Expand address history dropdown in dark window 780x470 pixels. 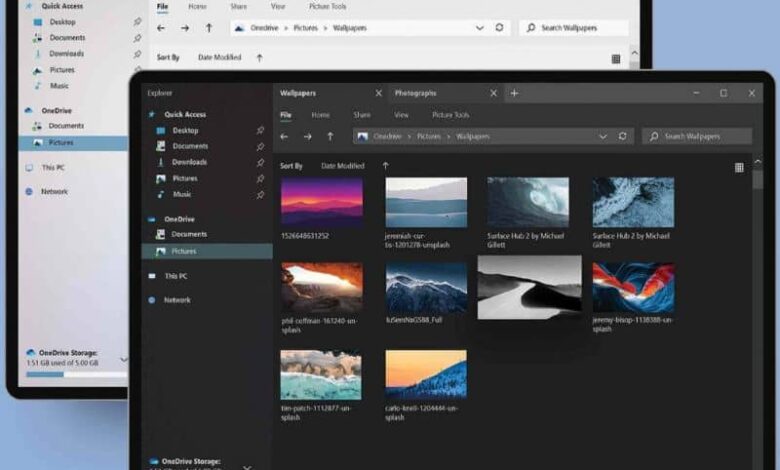(x=603, y=136)
